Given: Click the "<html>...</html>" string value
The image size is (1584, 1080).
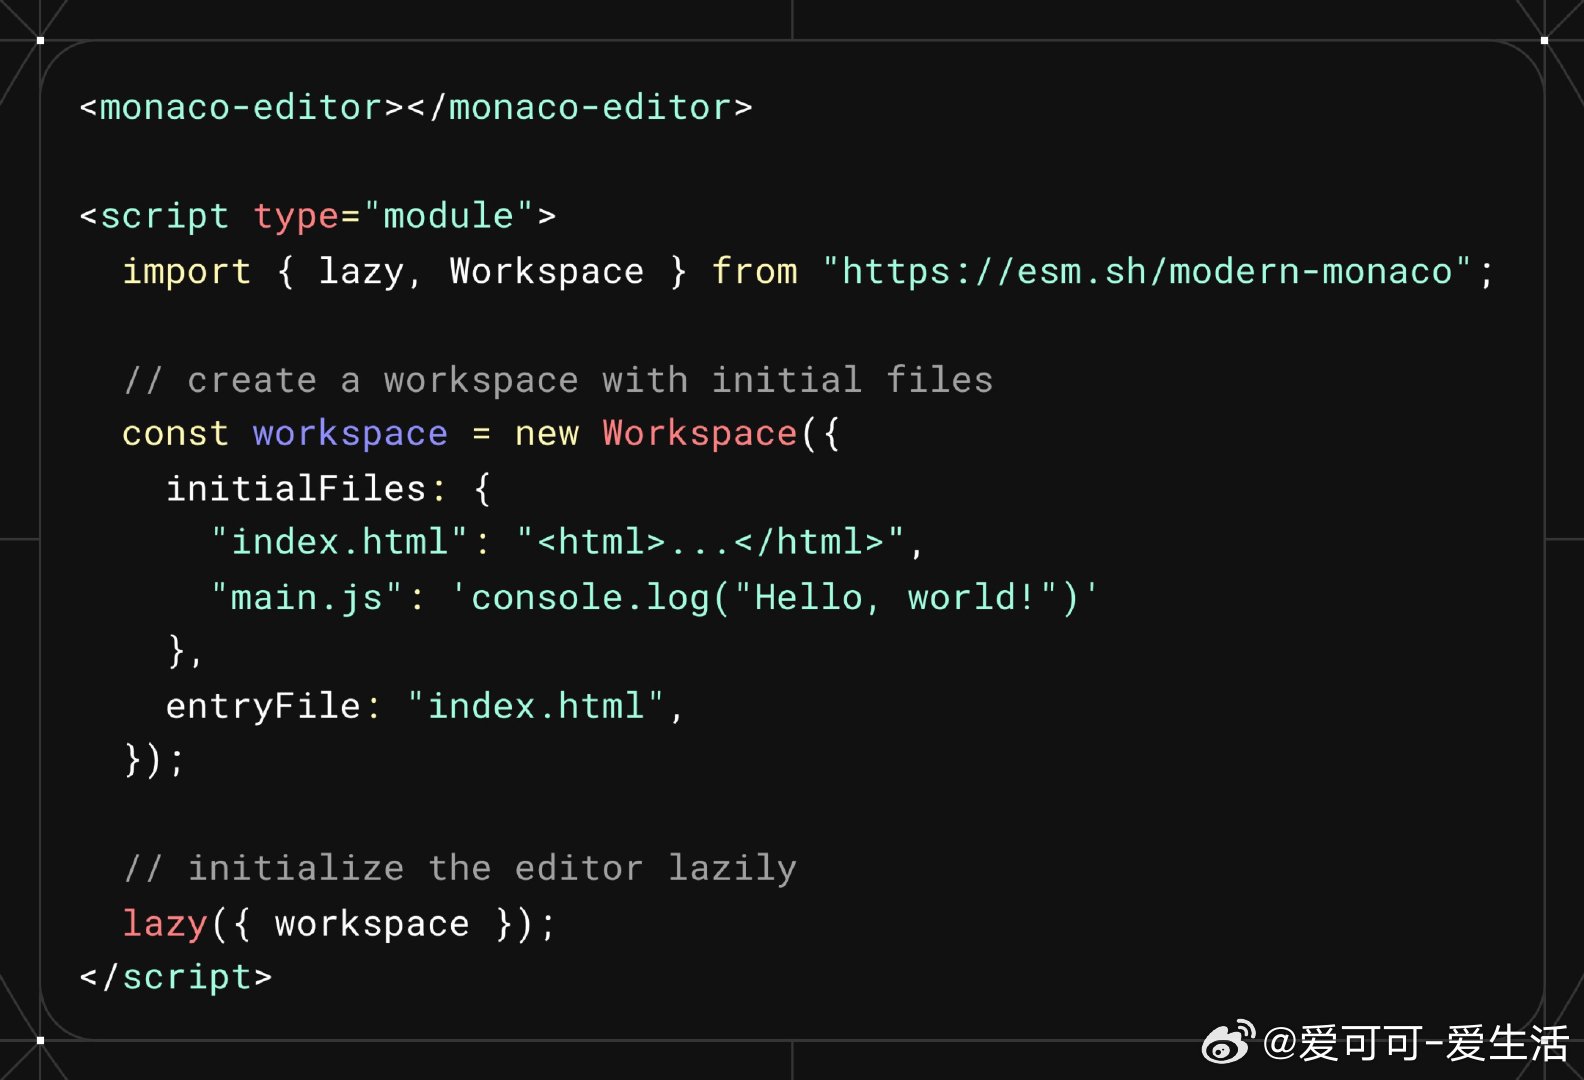Looking at the screenshot, I should [x=711, y=542].
